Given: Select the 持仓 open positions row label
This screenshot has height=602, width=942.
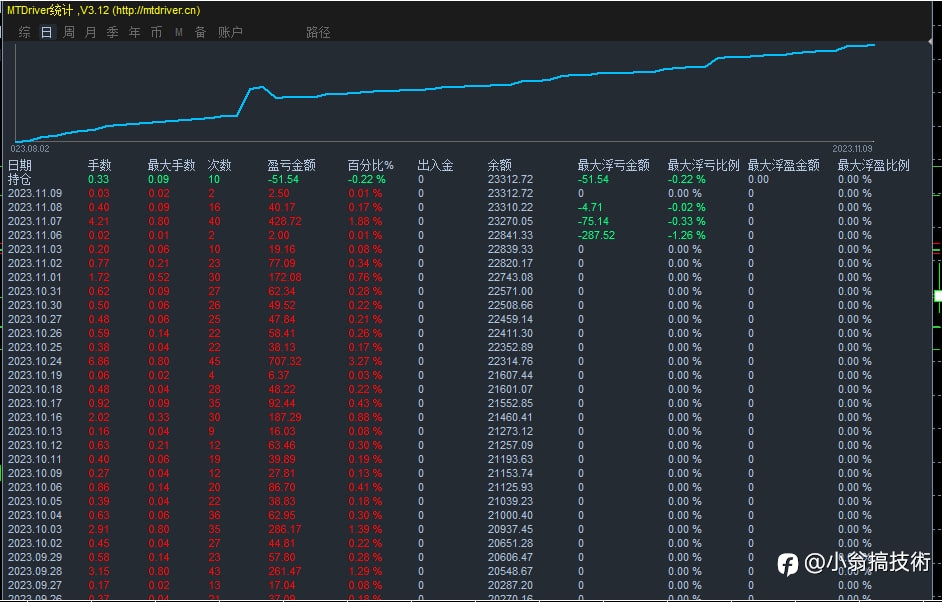Looking at the screenshot, I should point(20,179).
